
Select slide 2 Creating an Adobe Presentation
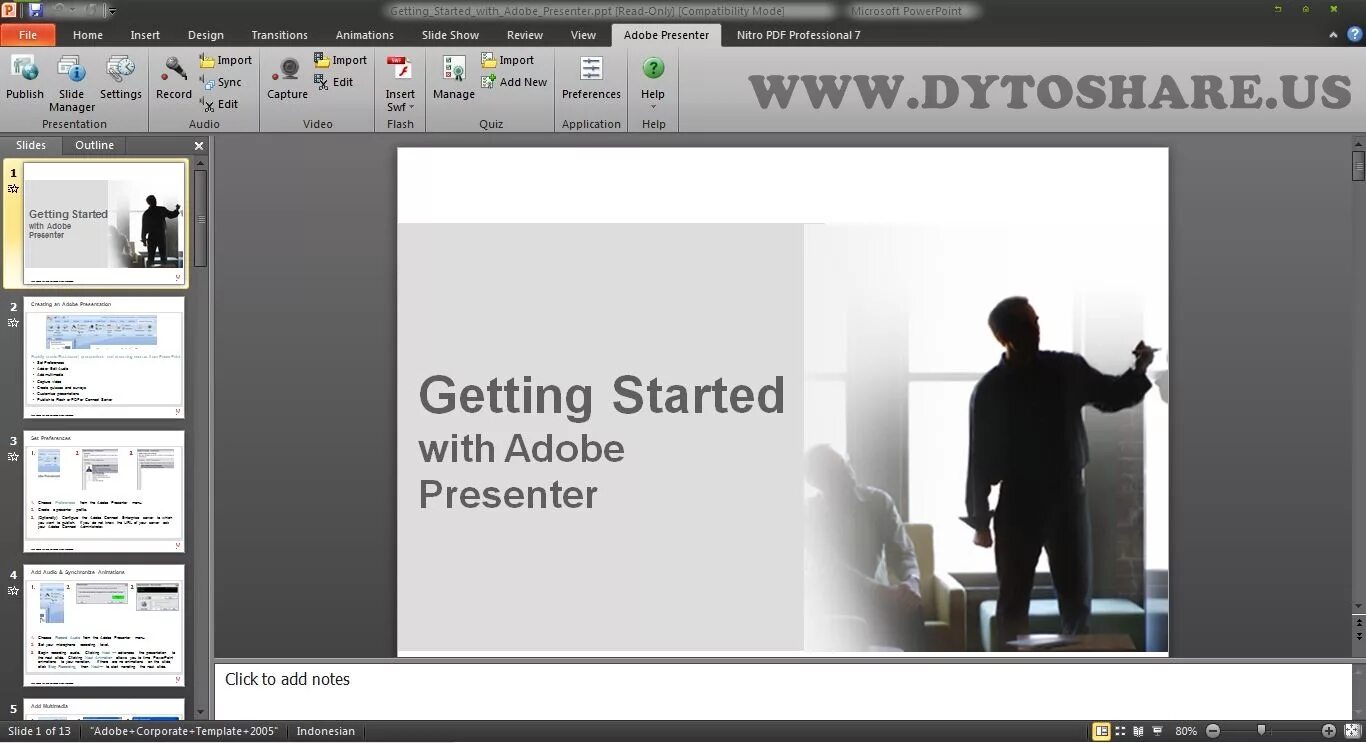[x=105, y=357]
